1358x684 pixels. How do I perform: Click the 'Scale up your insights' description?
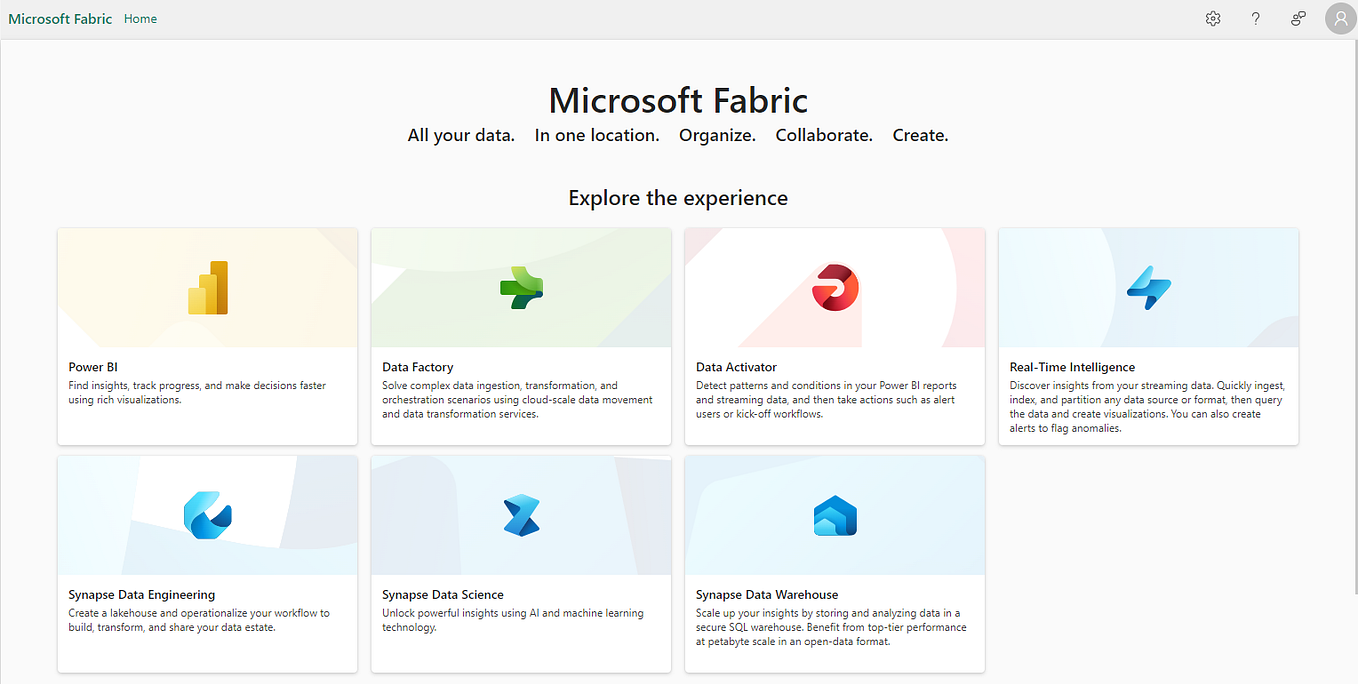coord(831,628)
